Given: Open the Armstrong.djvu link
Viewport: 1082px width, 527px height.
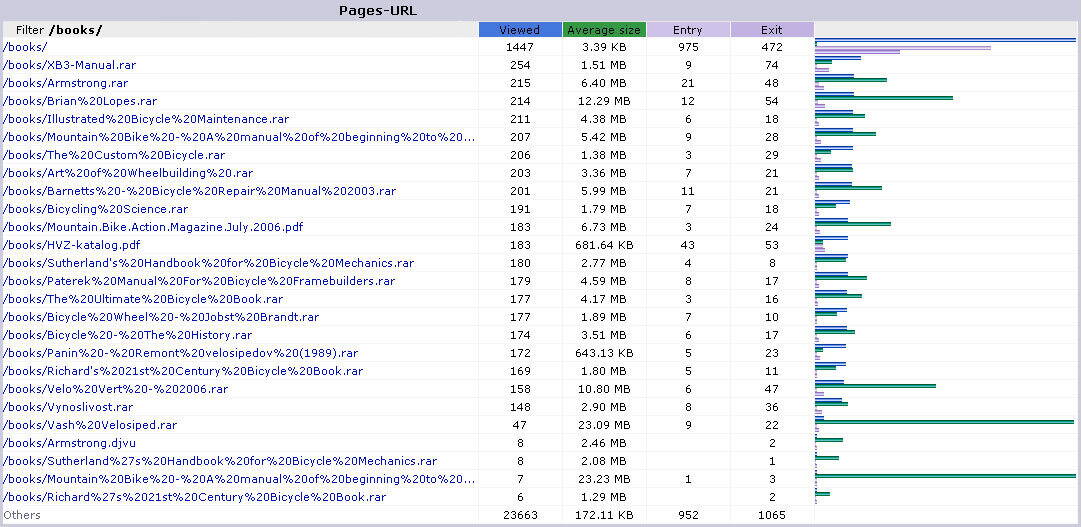Looking at the screenshot, I should [67, 443].
